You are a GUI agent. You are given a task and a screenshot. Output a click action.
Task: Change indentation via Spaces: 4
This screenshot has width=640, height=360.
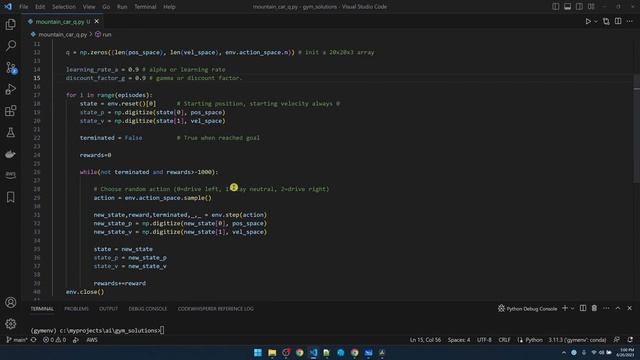pos(459,340)
